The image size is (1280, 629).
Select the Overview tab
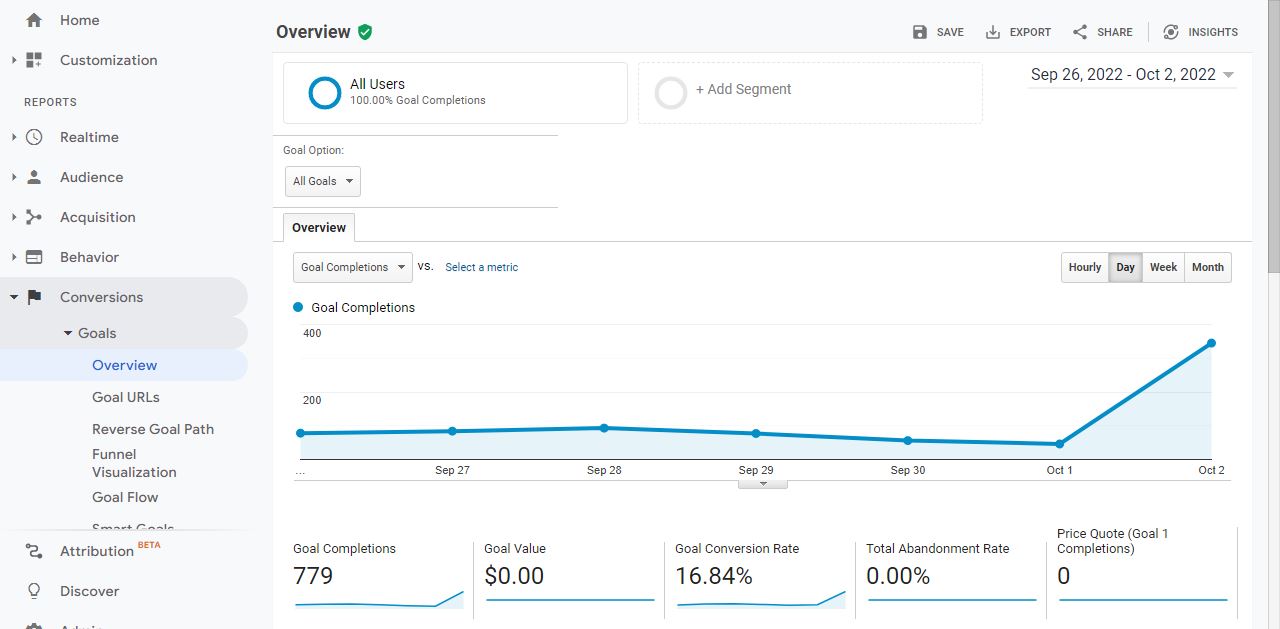319,227
